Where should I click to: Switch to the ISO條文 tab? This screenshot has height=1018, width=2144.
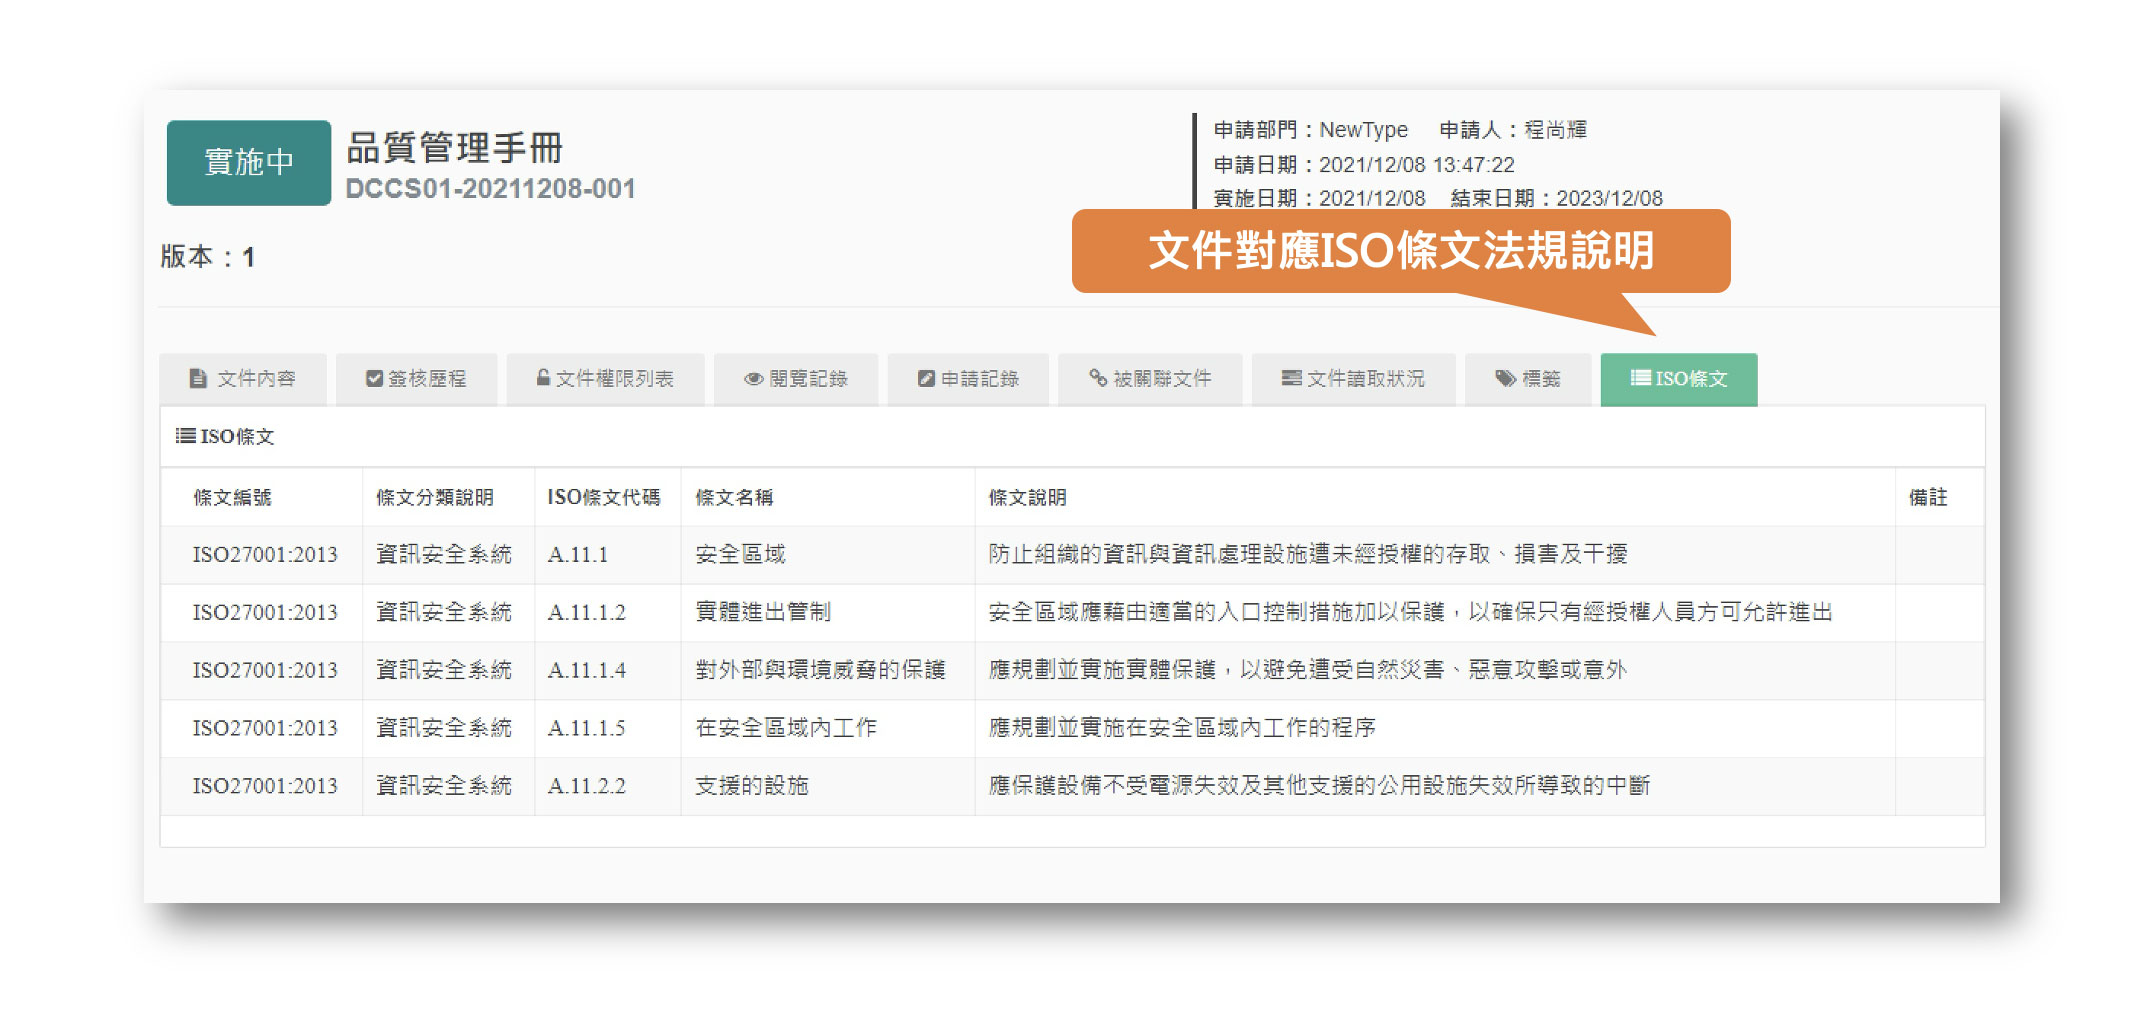tap(1678, 379)
